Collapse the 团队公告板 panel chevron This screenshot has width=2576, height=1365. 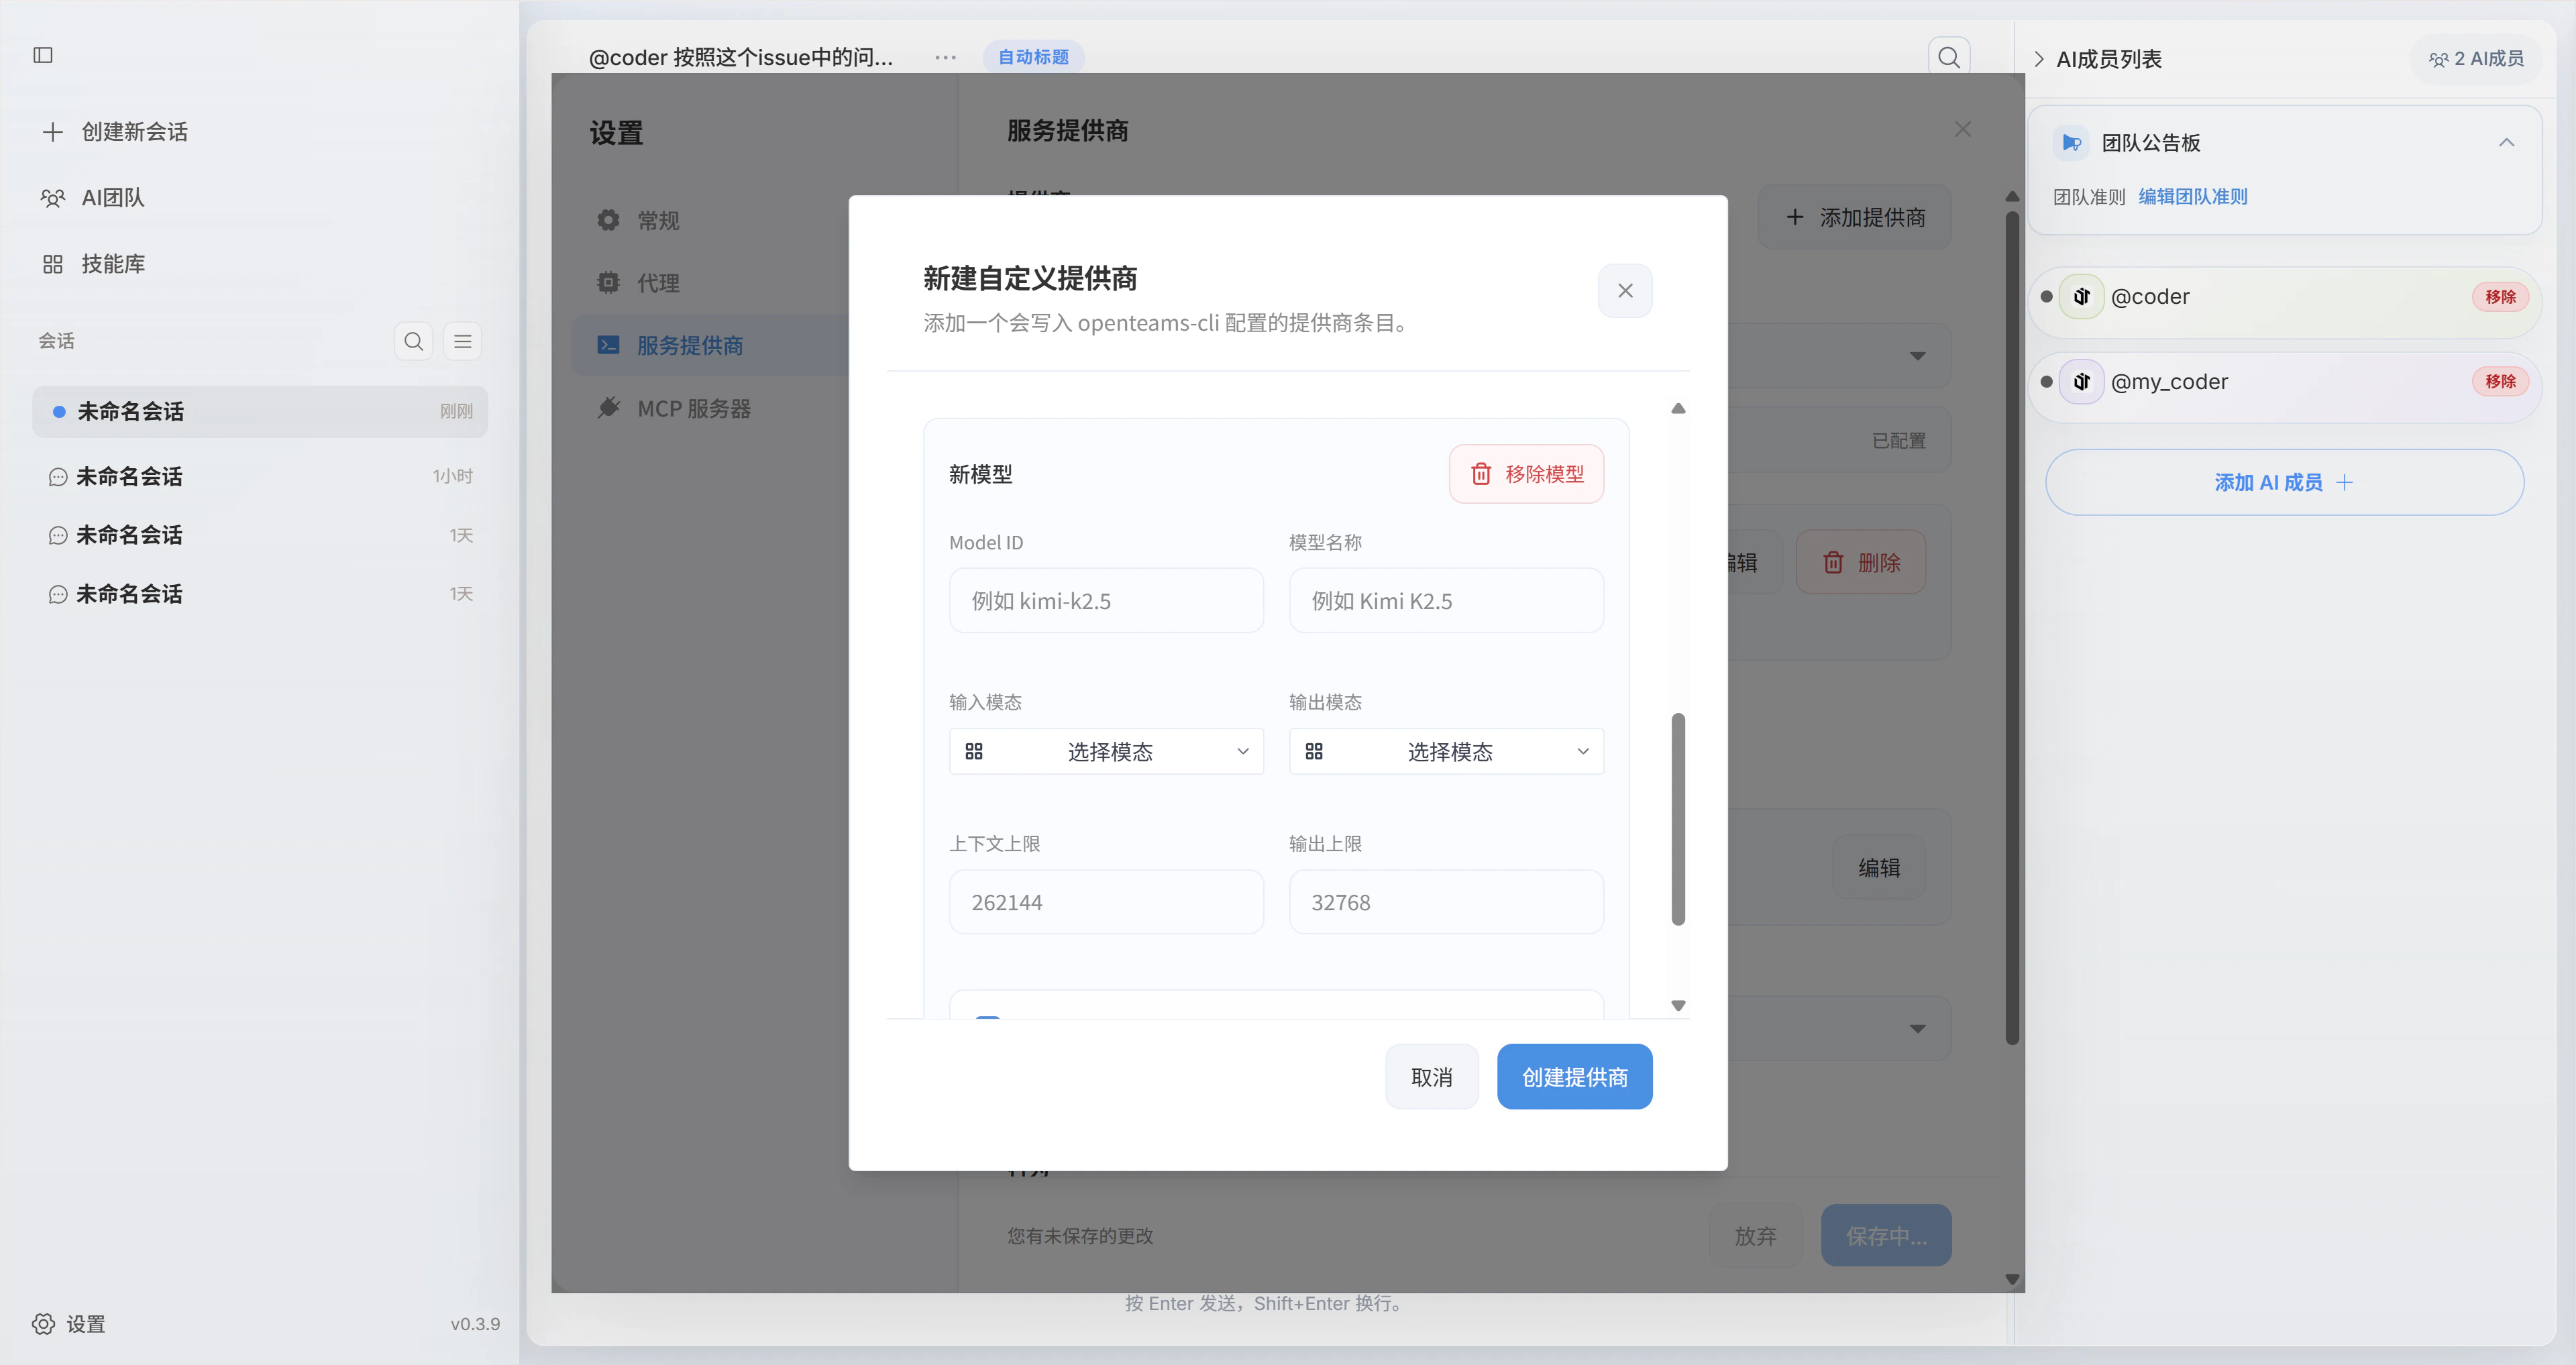click(2506, 143)
